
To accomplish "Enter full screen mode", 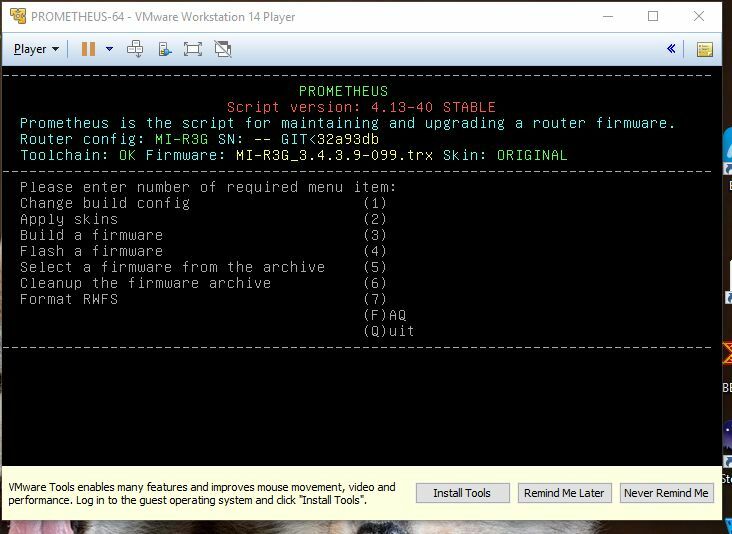I will coord(193,49).
